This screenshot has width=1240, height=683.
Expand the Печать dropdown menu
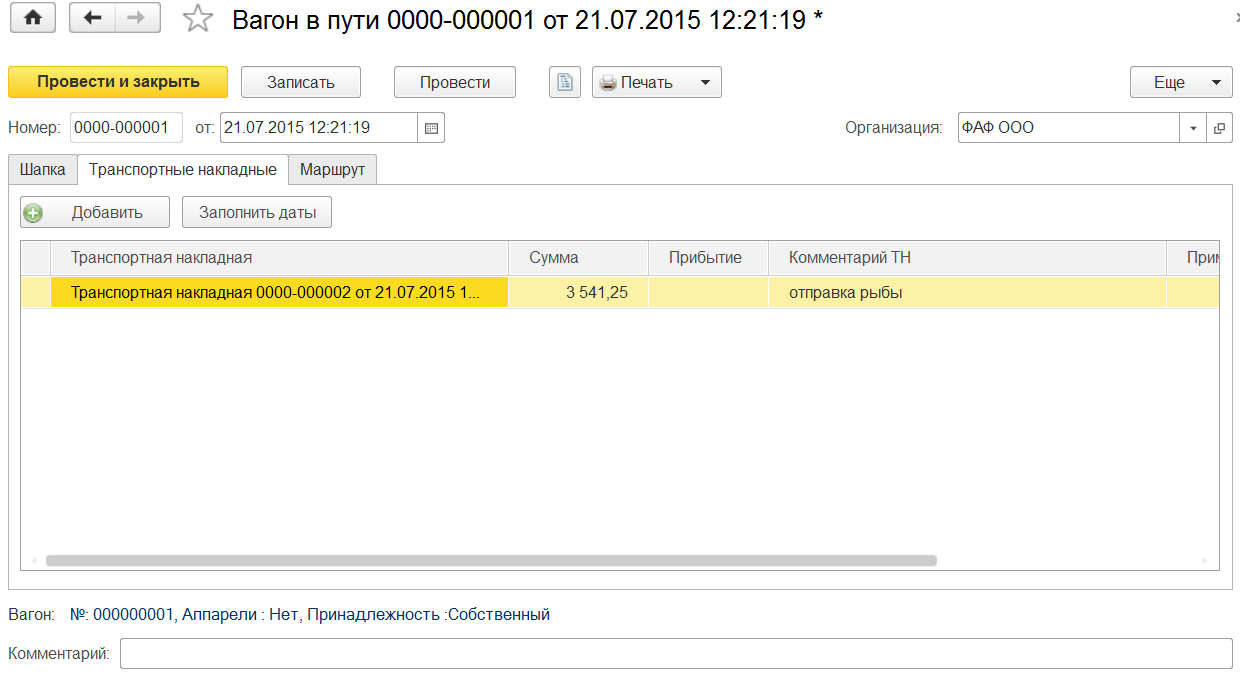[704, 82]
